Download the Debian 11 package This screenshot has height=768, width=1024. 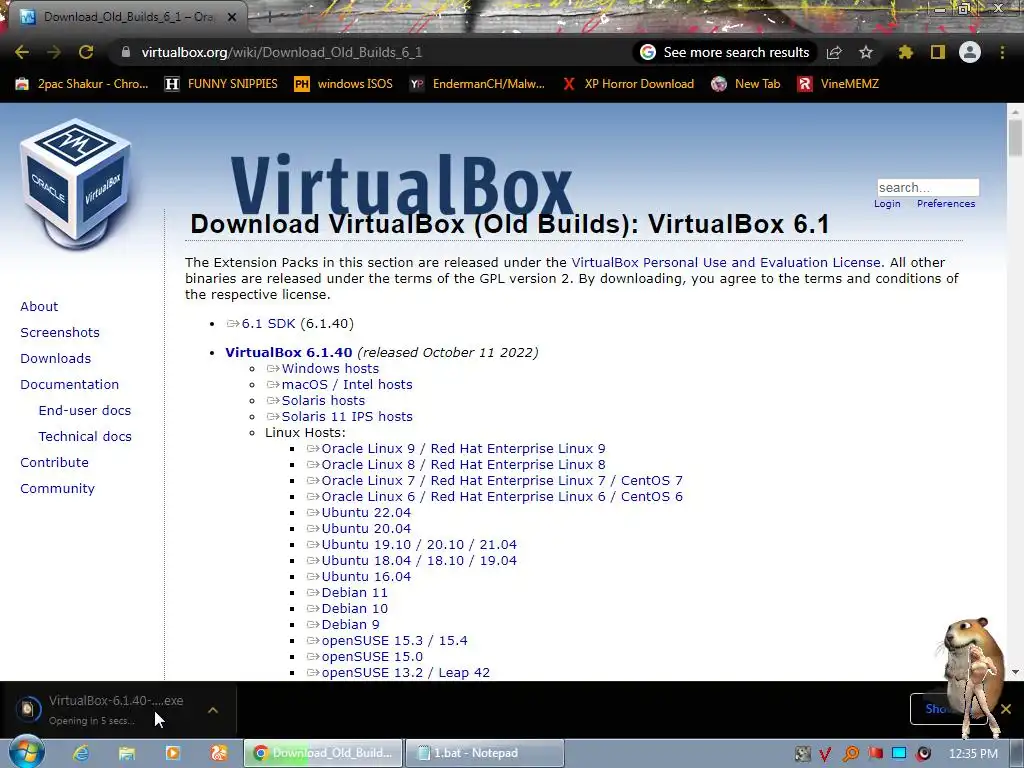(x=347, y=592)
